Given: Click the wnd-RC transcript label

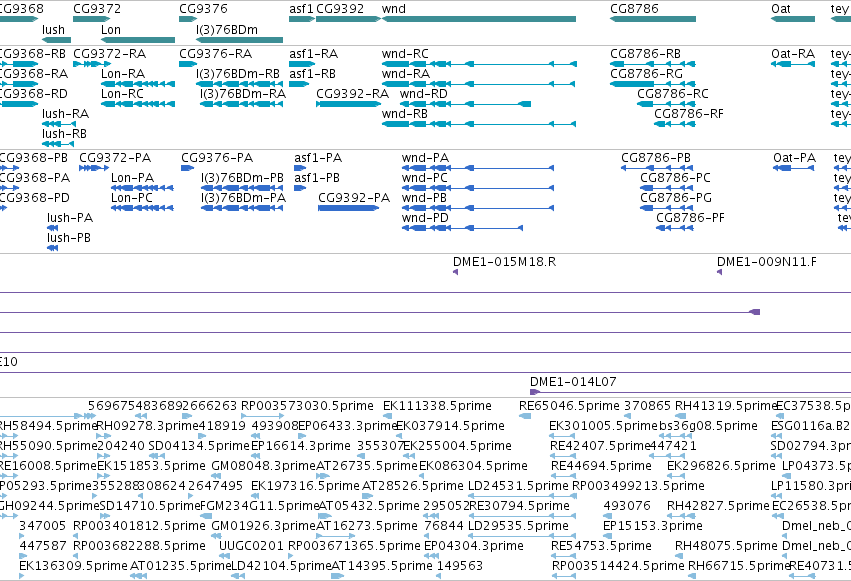Looking at the screenshot, I should (405, 54).
